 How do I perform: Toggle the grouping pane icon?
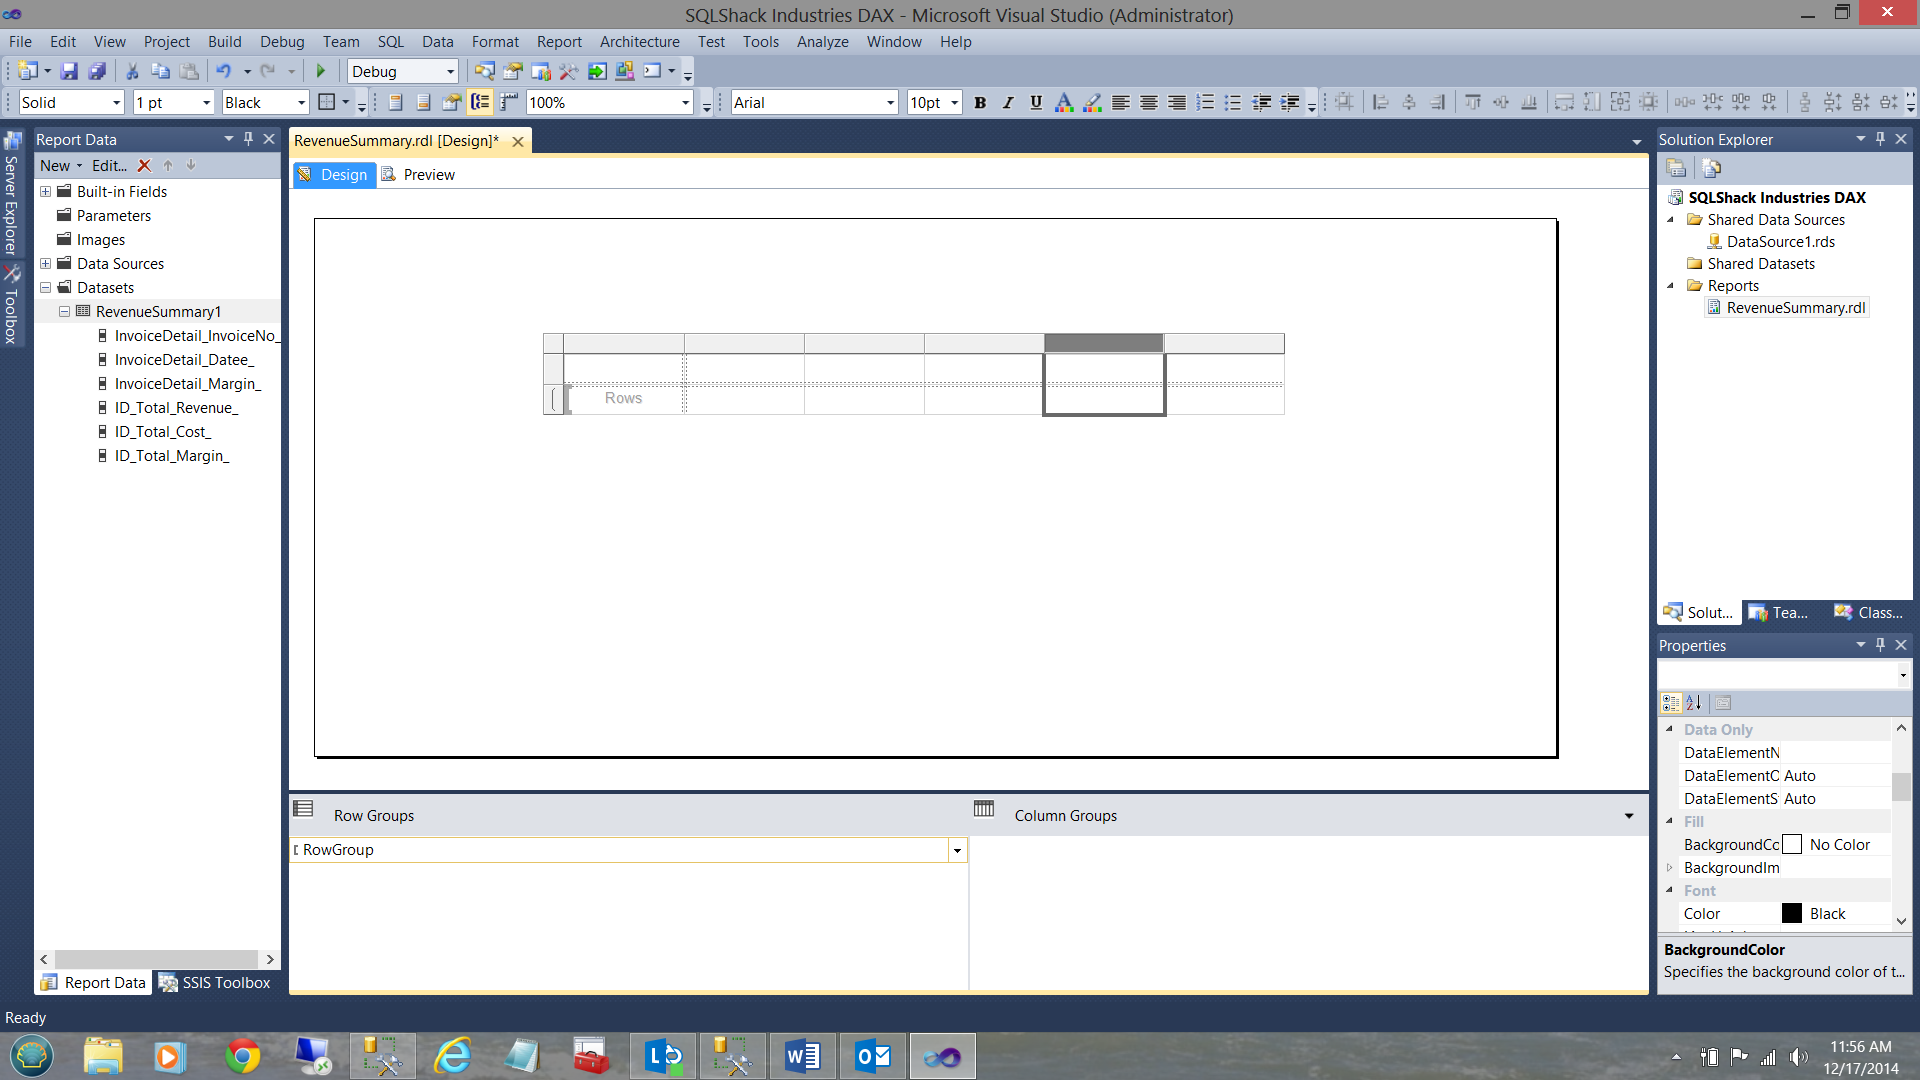481,102
